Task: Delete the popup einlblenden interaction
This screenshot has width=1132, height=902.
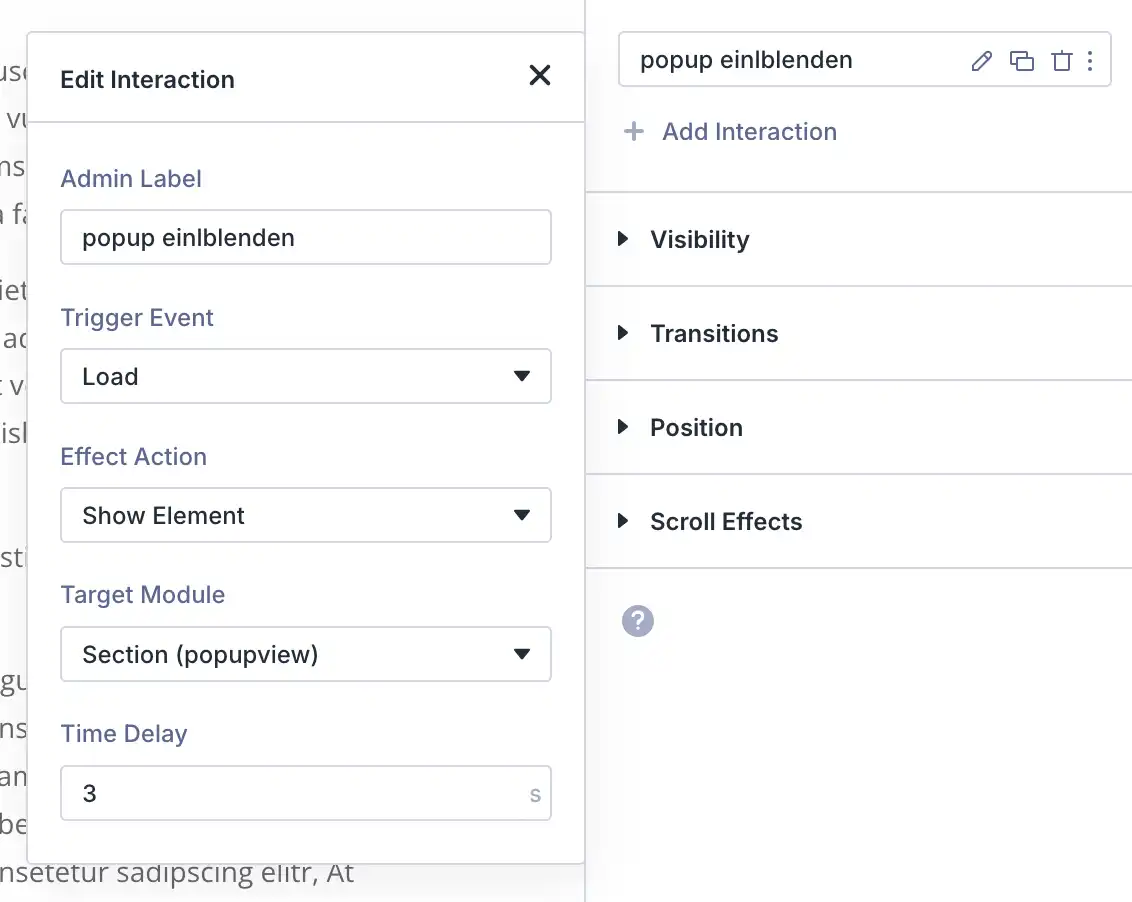Action: [x=1061, y=61]
